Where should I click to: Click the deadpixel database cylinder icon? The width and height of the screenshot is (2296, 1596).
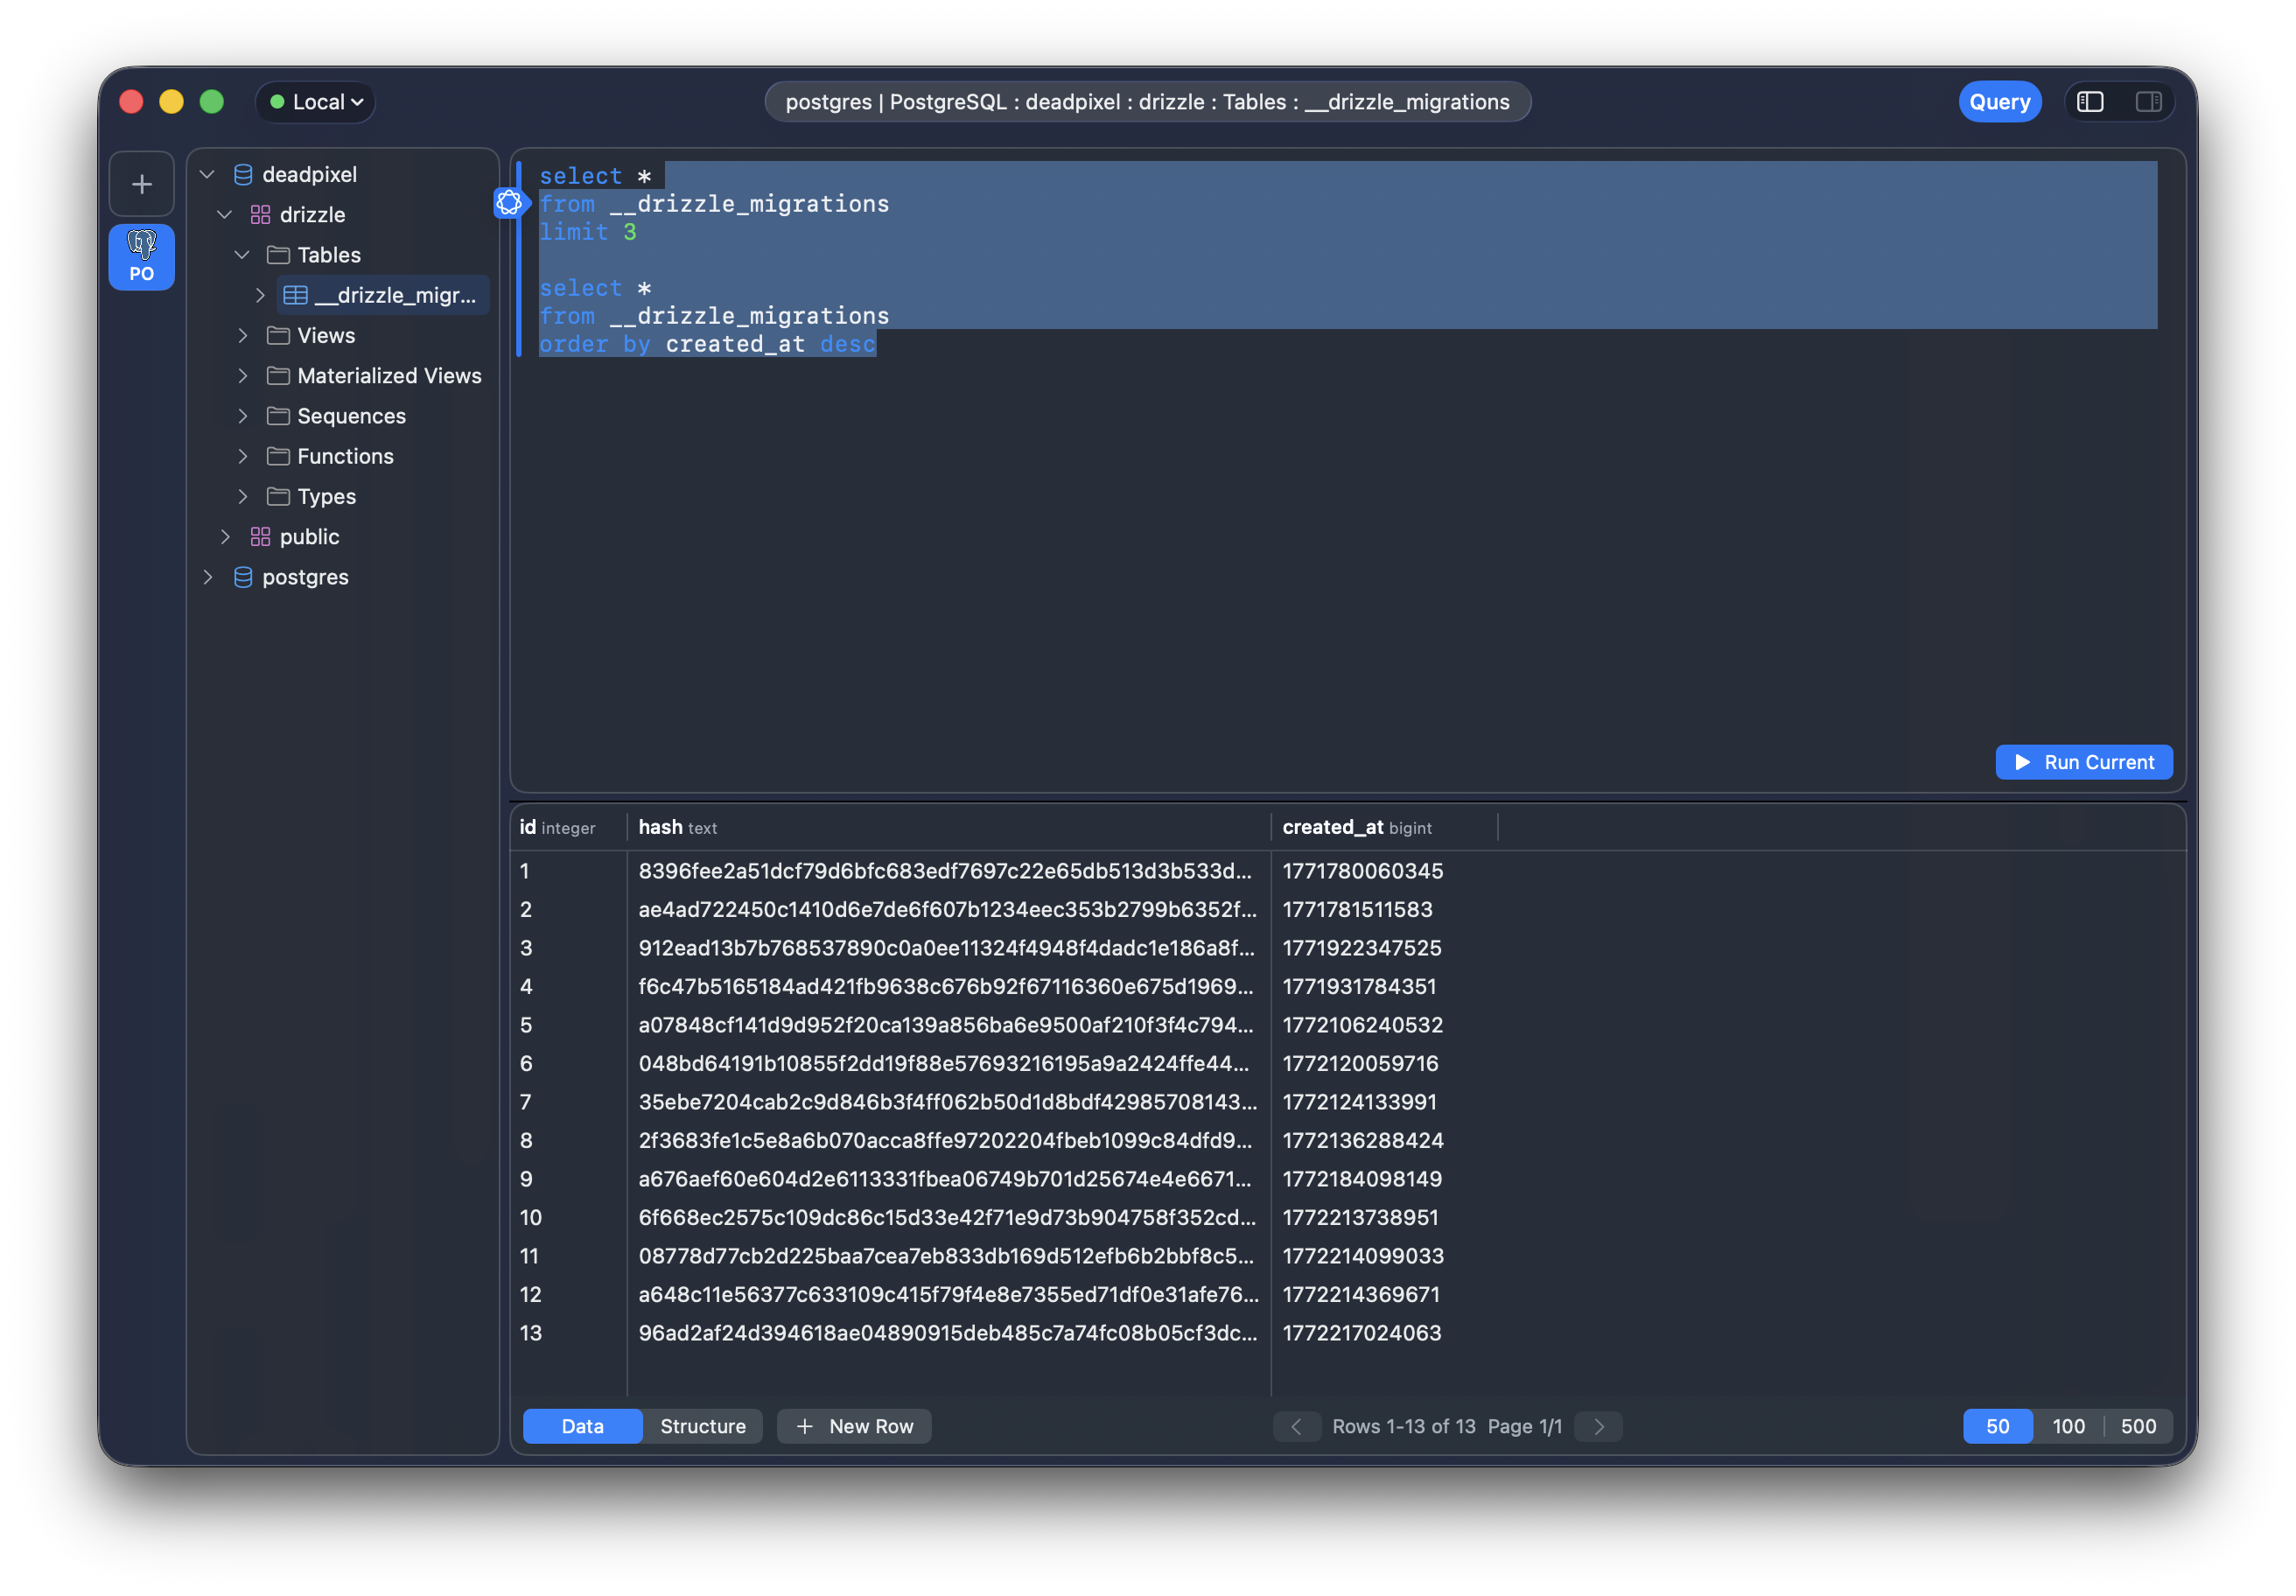[x=243, y=173]
